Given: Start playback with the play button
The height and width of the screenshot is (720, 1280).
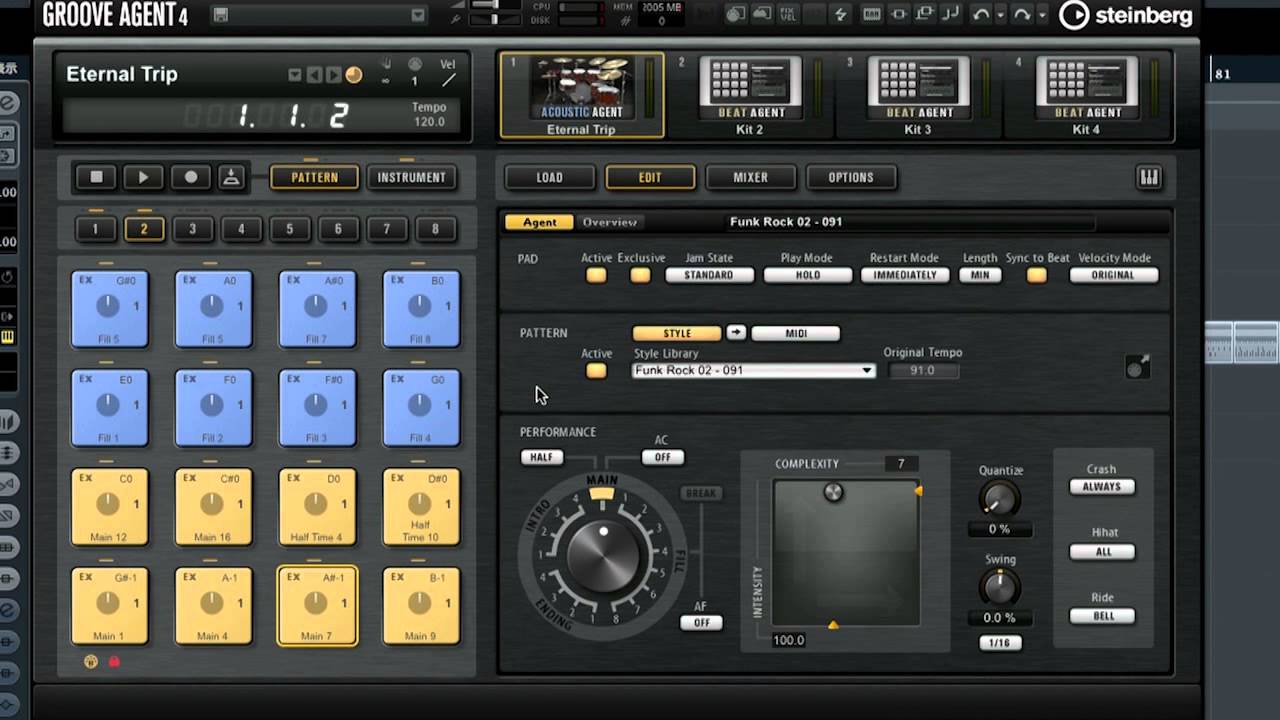Looking at the screenshot, I should click(x=143, y=177).
